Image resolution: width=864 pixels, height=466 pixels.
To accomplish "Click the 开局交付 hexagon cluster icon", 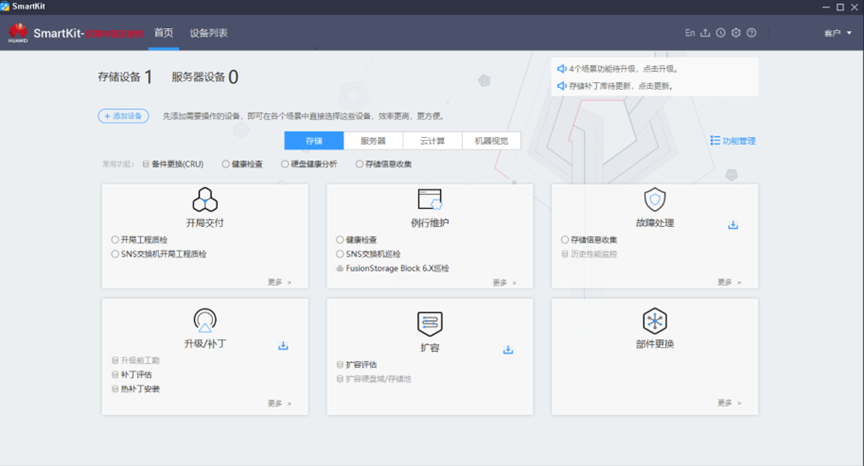I will [205, 199].
